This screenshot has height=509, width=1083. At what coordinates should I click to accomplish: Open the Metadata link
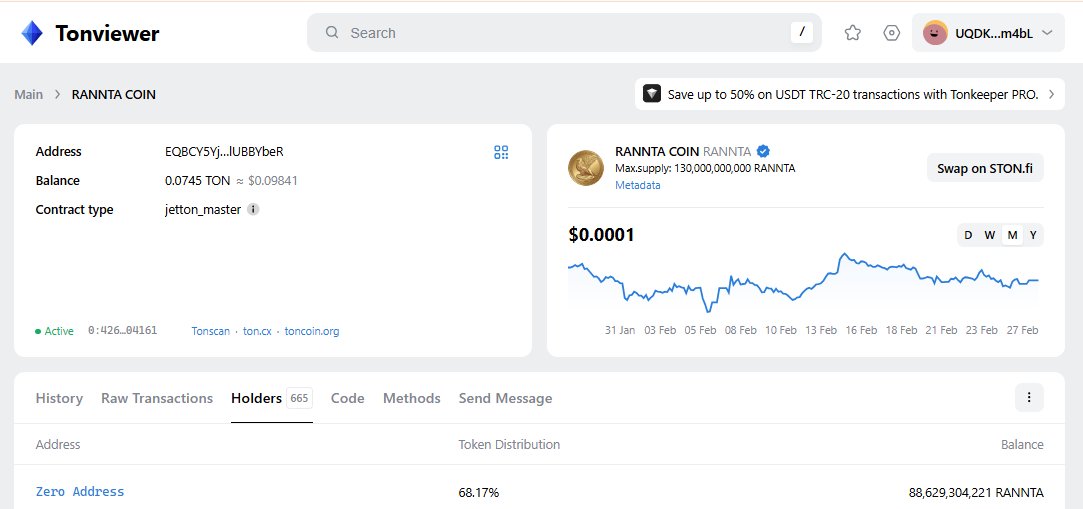click(x=638, y=185)
